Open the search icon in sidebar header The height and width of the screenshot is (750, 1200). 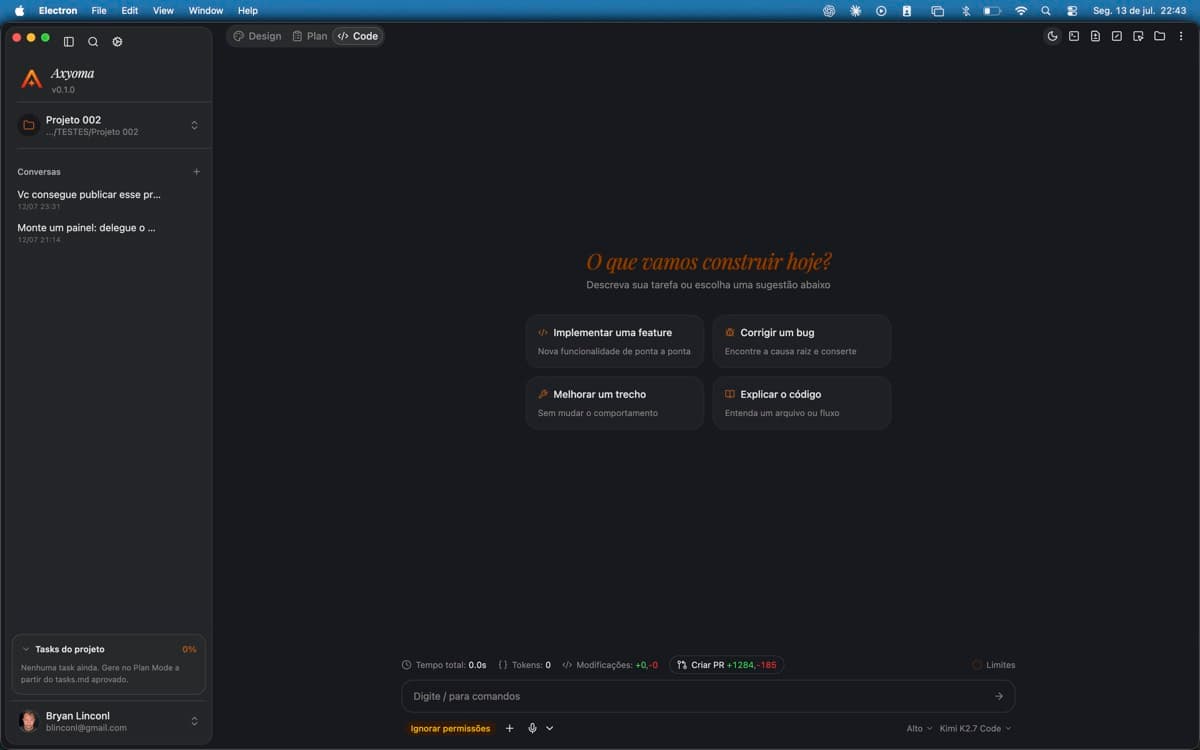coord(93,41)
